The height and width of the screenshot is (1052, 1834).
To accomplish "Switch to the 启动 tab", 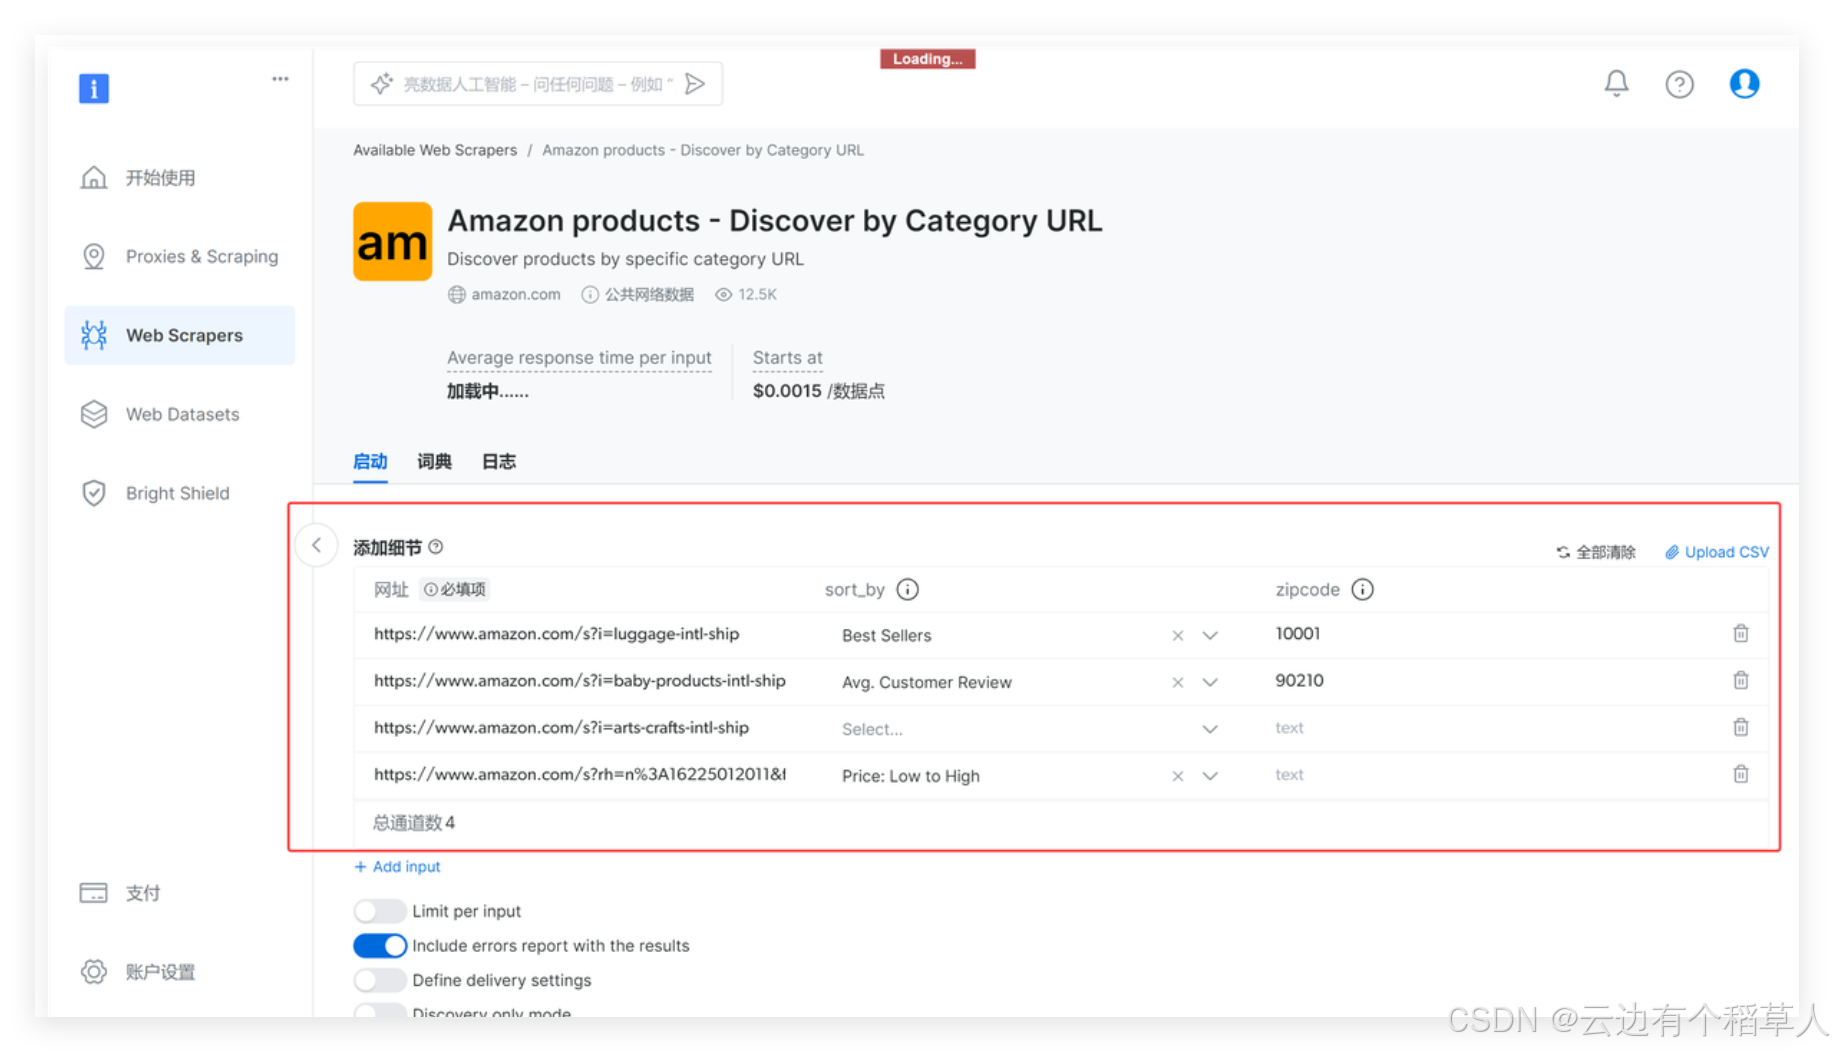I will 370,462.
